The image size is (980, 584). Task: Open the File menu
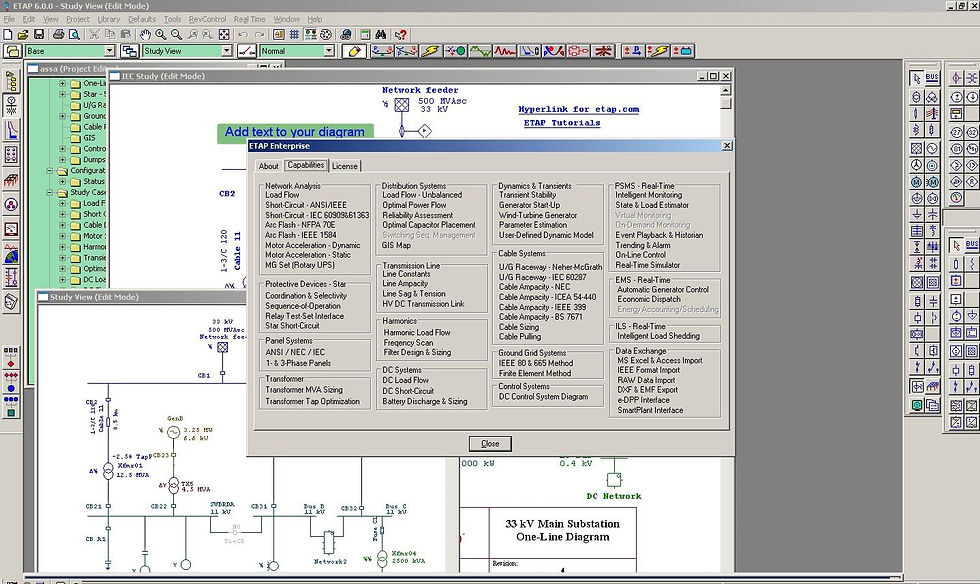coord(9,19)
